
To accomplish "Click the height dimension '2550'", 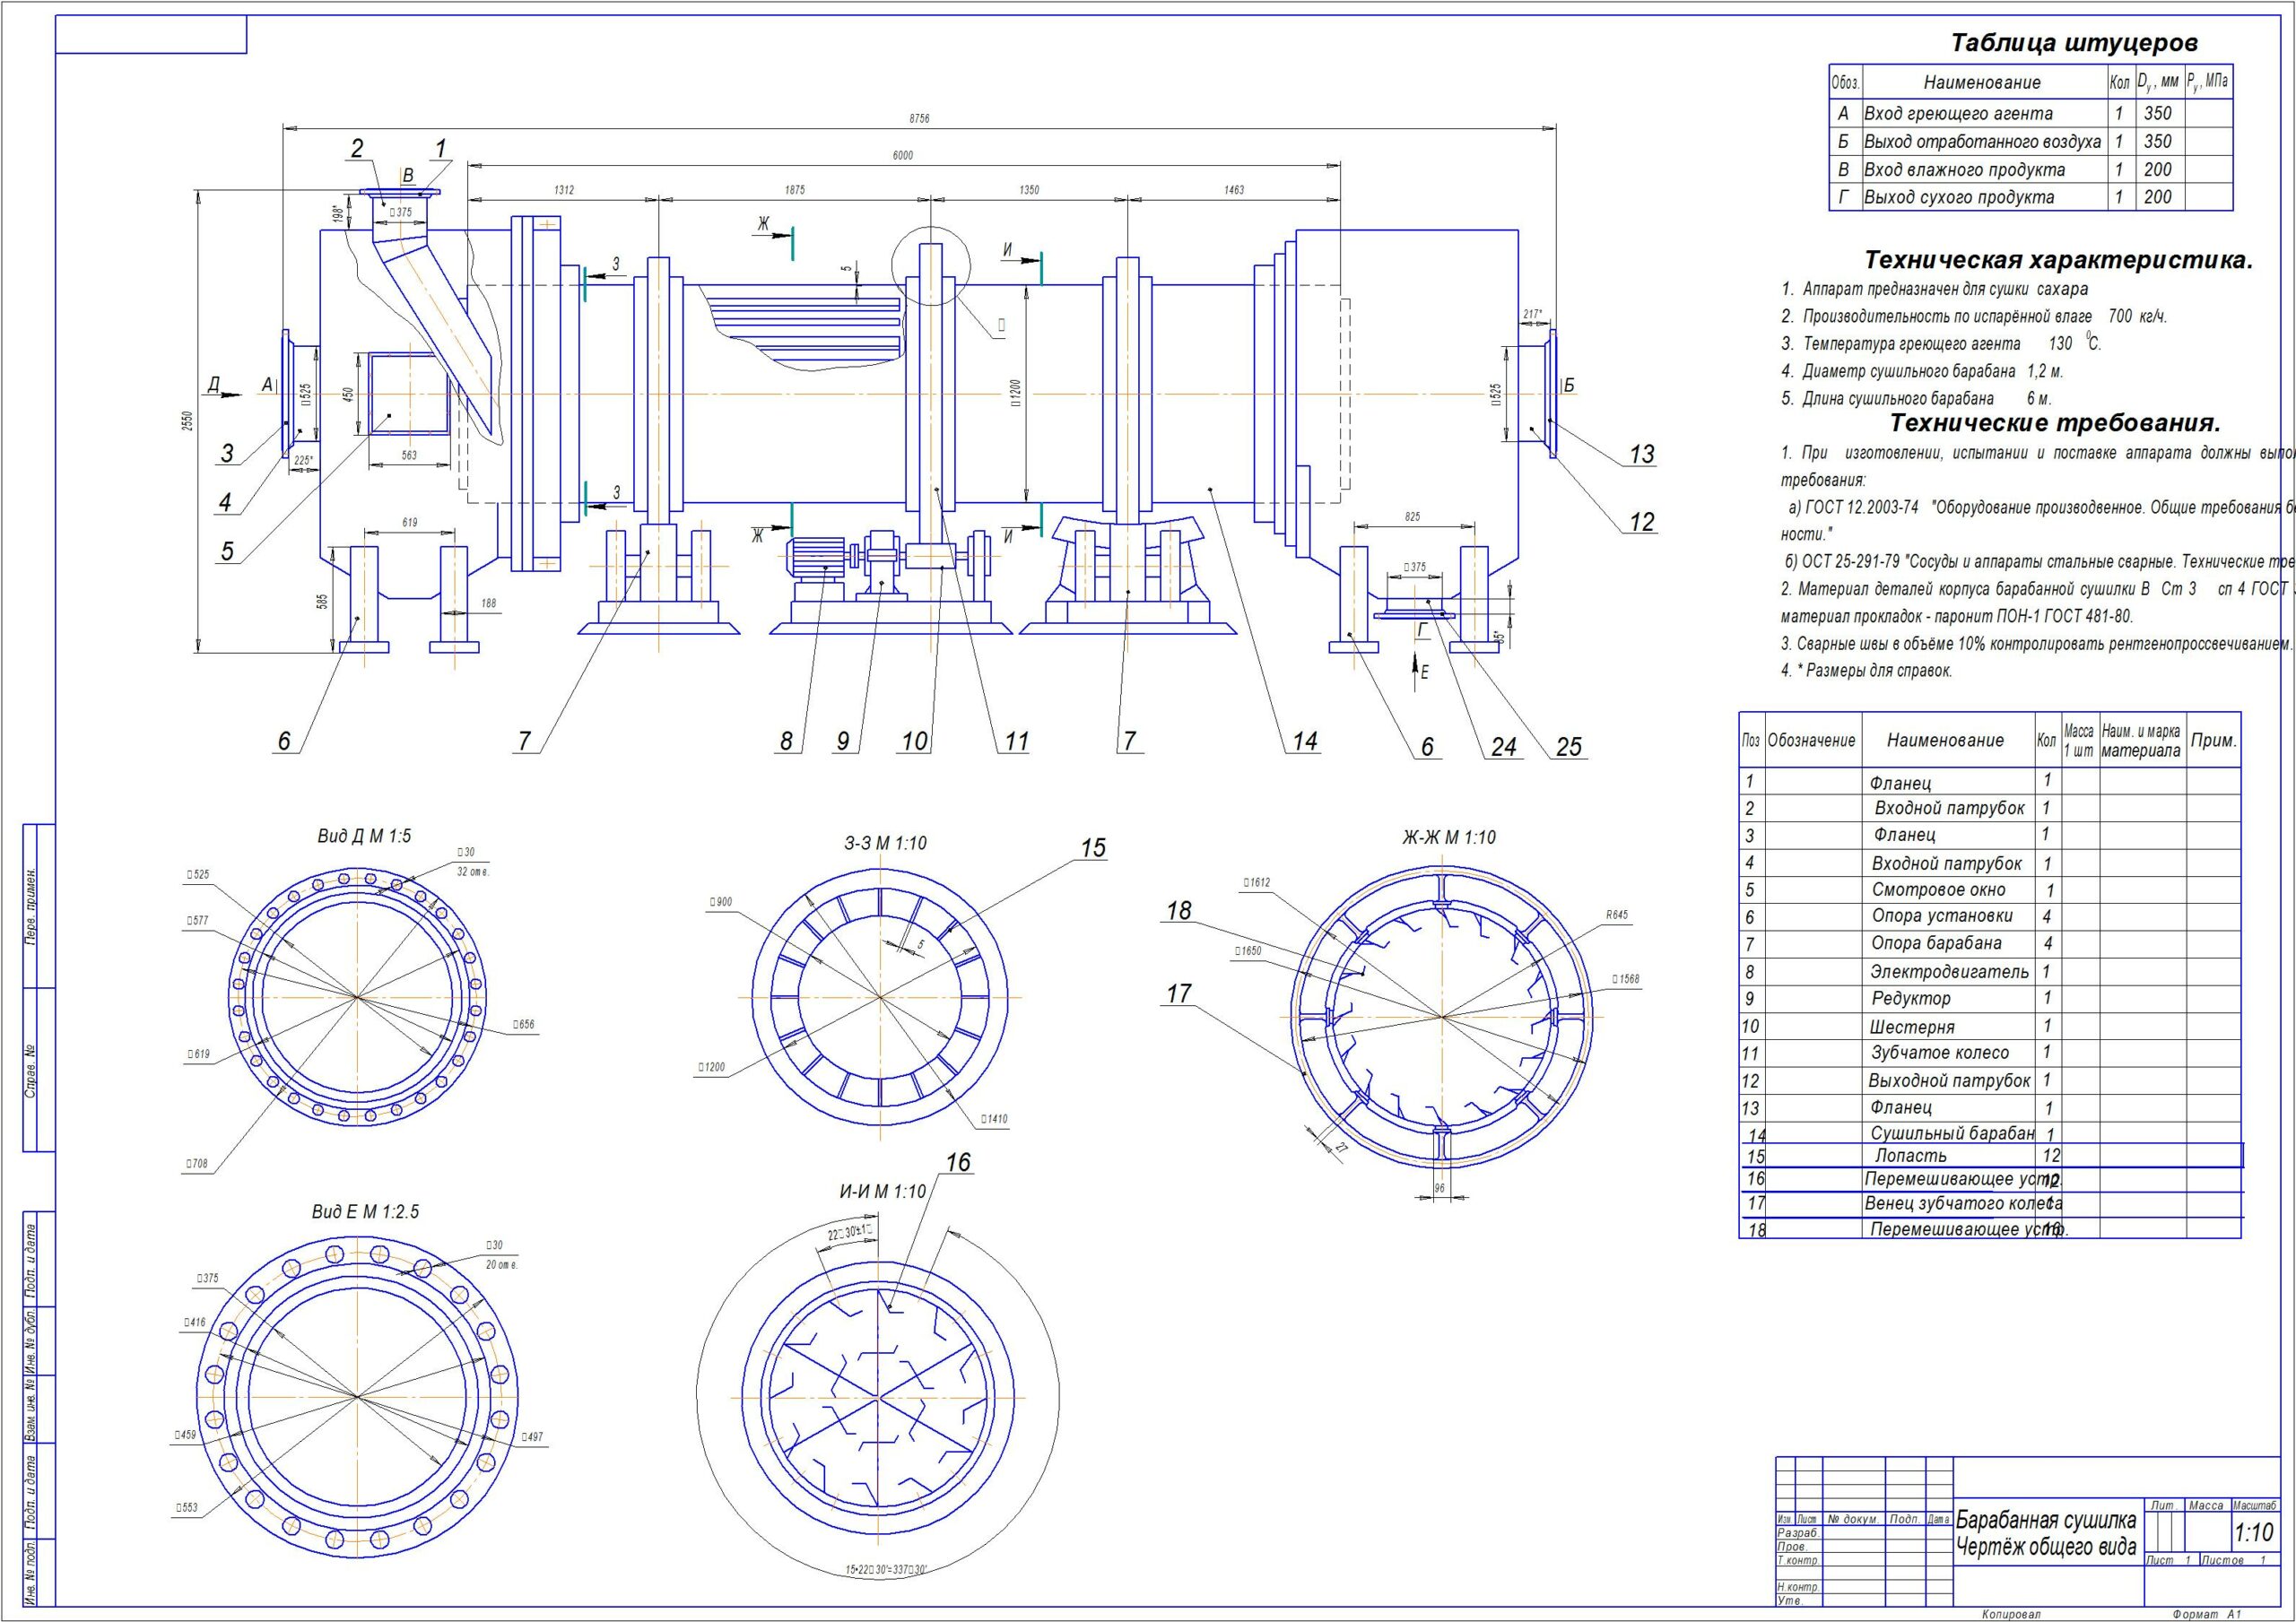I will point(187,423).
